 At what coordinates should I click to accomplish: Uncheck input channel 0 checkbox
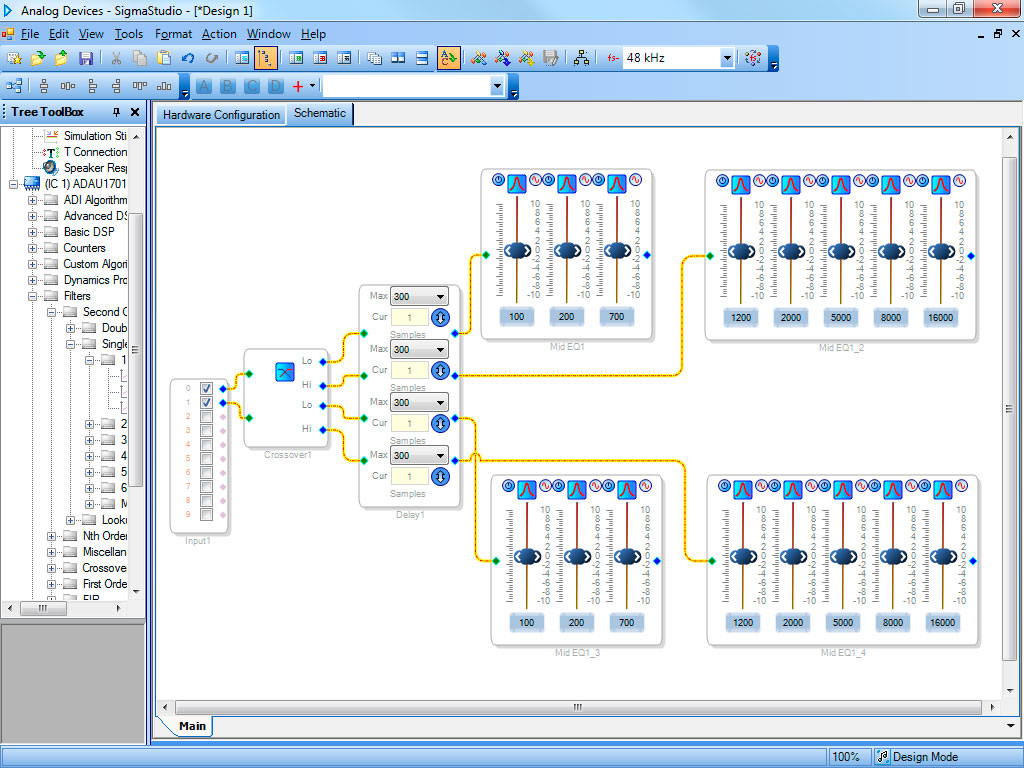(206, 388)
